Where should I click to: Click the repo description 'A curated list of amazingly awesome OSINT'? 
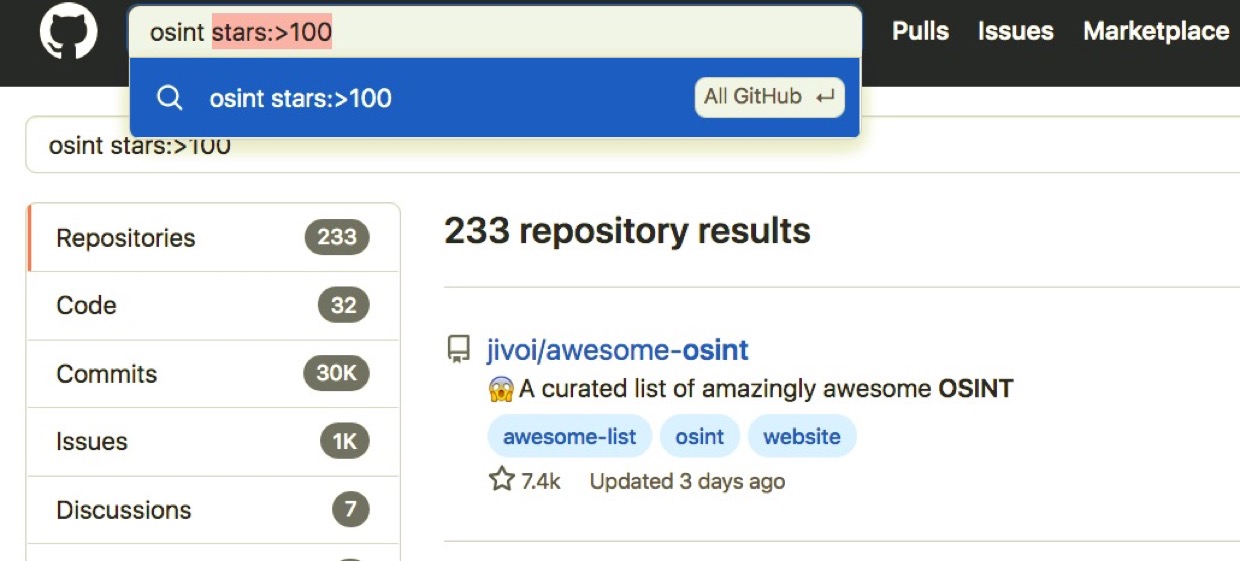pyautogui.click(x=766, y=389)
